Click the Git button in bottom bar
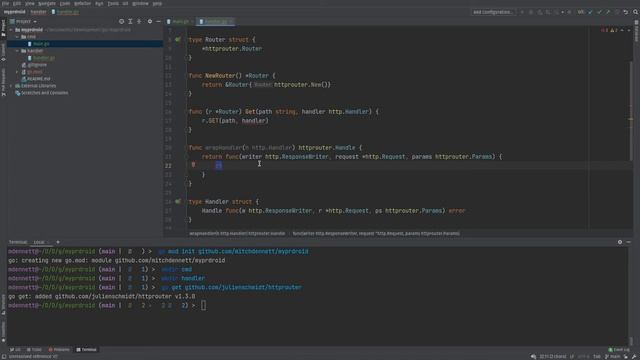 [x=16, y=350]
